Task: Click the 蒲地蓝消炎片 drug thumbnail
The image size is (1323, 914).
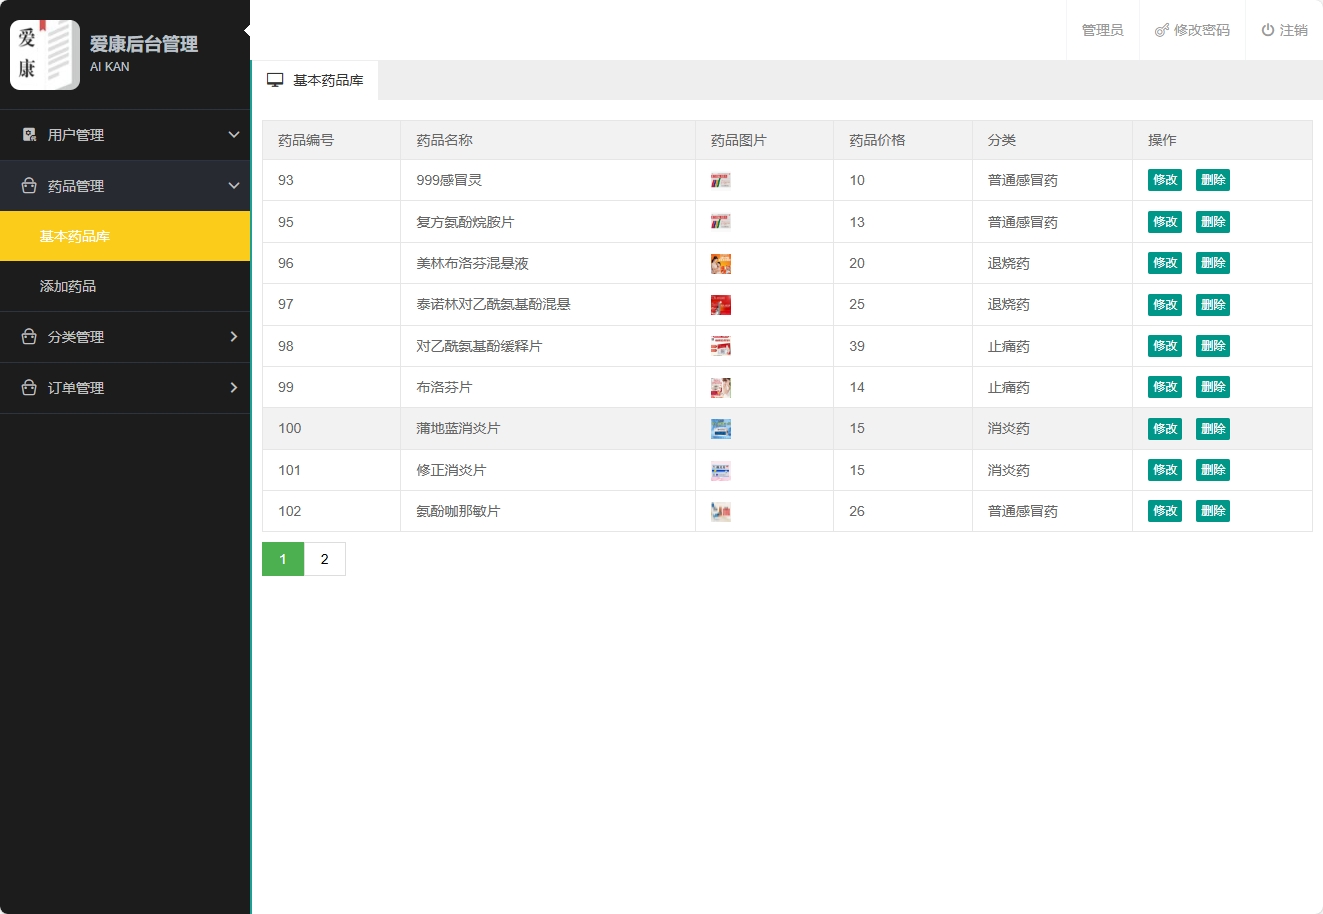Action: [x=721, y=428]
